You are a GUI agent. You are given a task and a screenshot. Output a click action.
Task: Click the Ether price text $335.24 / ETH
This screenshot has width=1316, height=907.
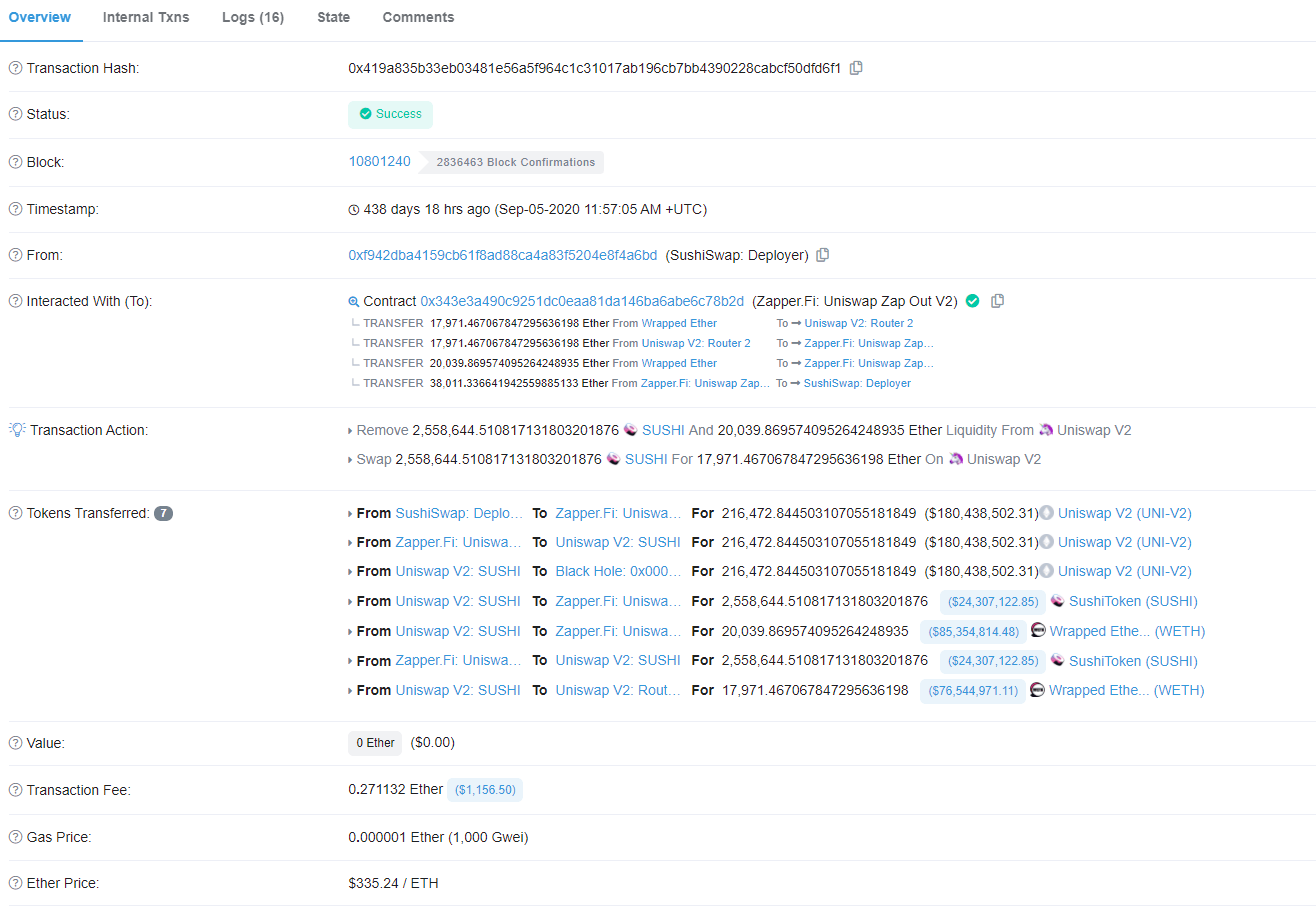[x=393, y=883]
